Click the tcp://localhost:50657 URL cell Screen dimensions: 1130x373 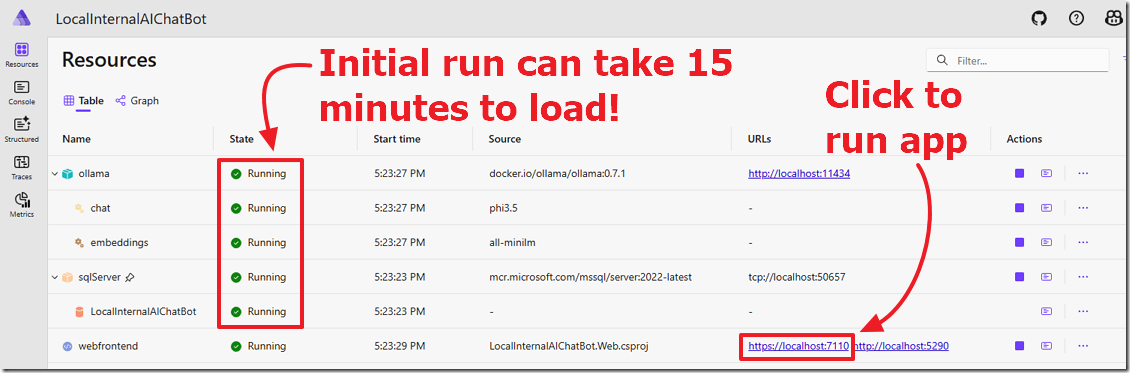797,277
